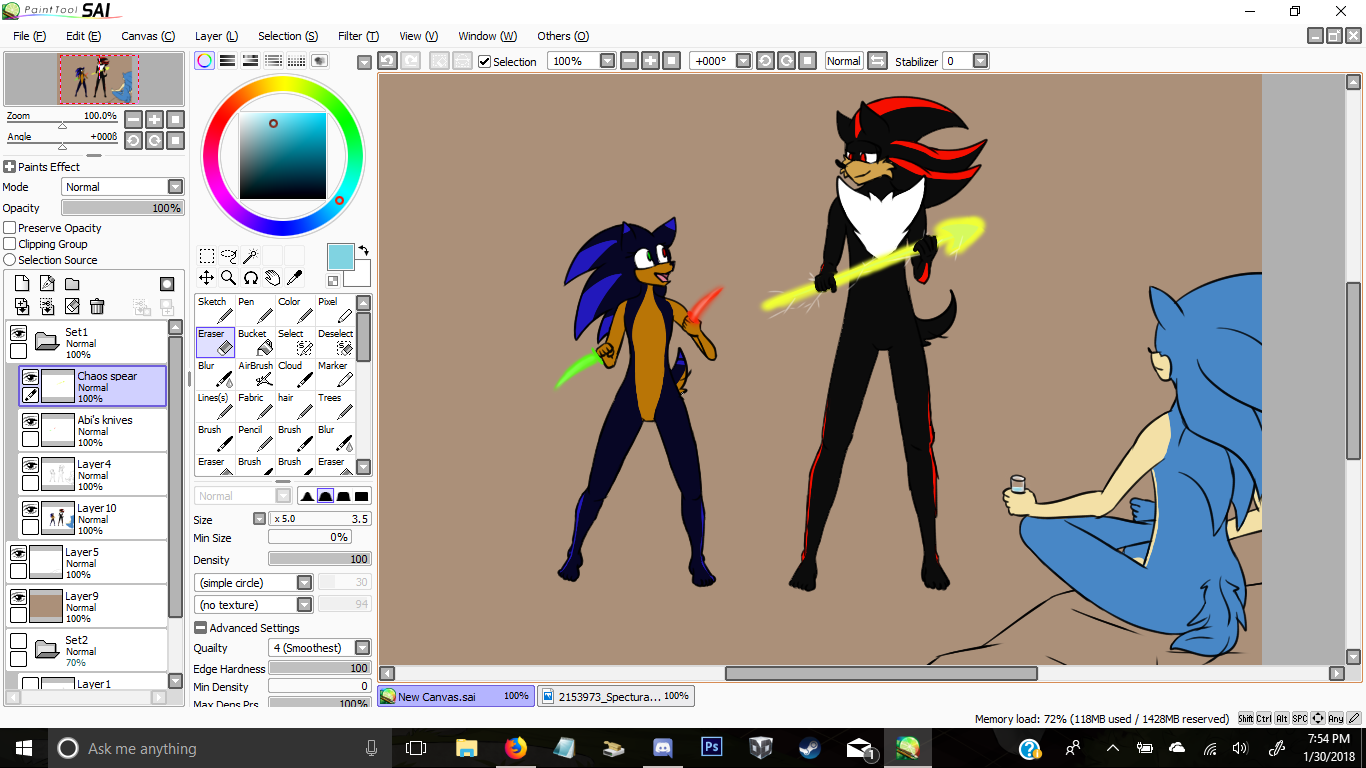
Task: Open Photoshop from the taskbar
Action: 712,748
